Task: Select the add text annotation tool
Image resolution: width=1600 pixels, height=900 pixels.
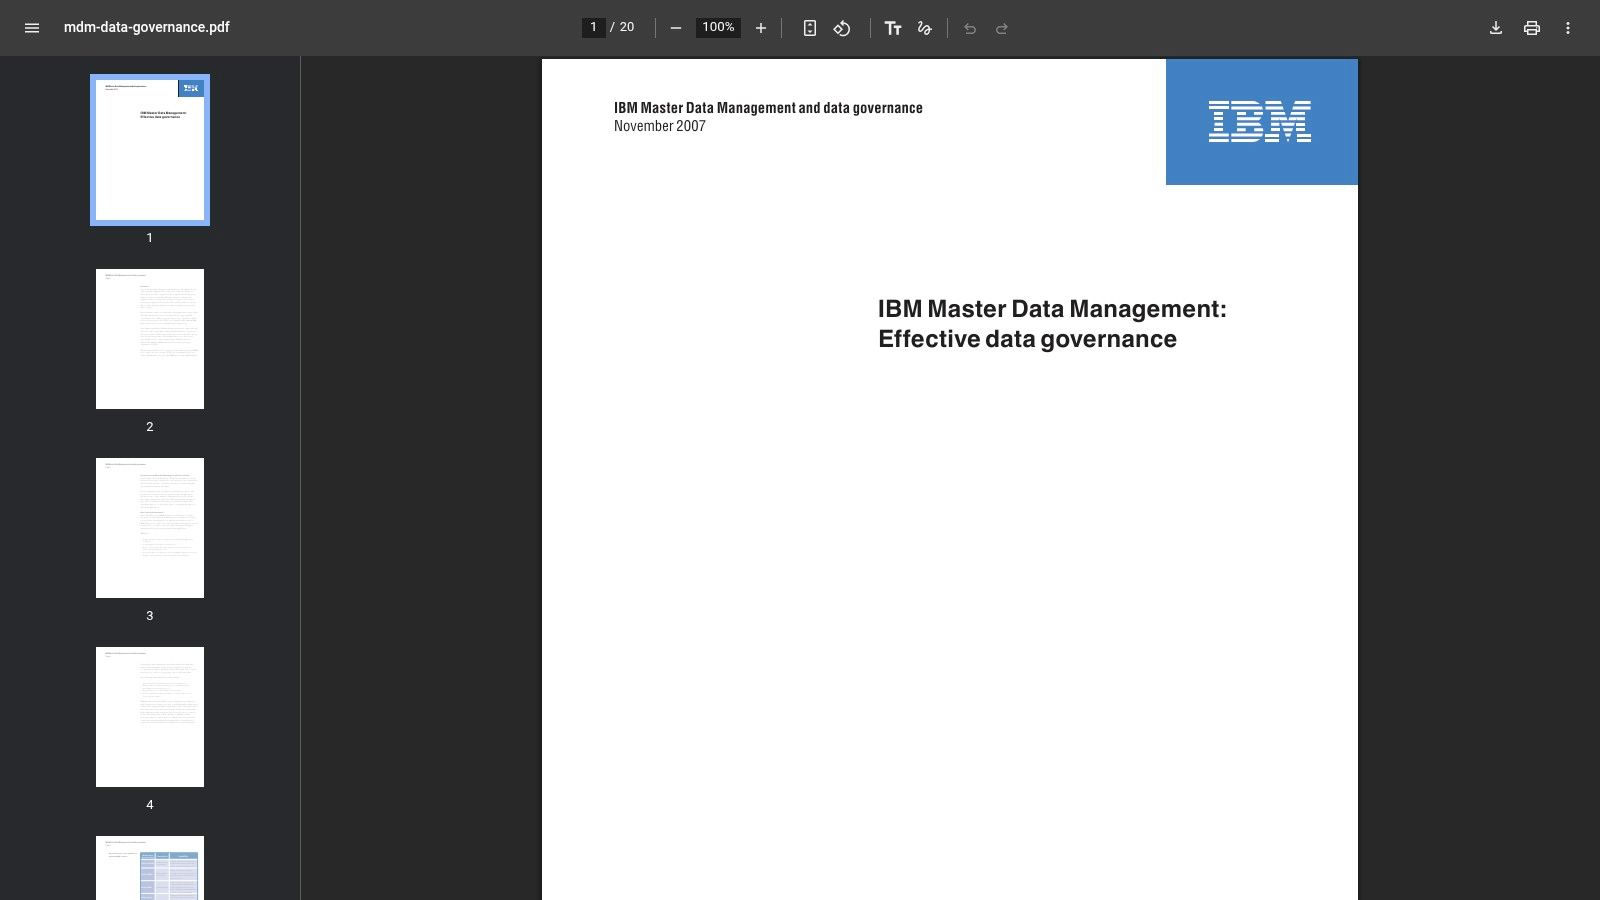Action: [893, 28]
